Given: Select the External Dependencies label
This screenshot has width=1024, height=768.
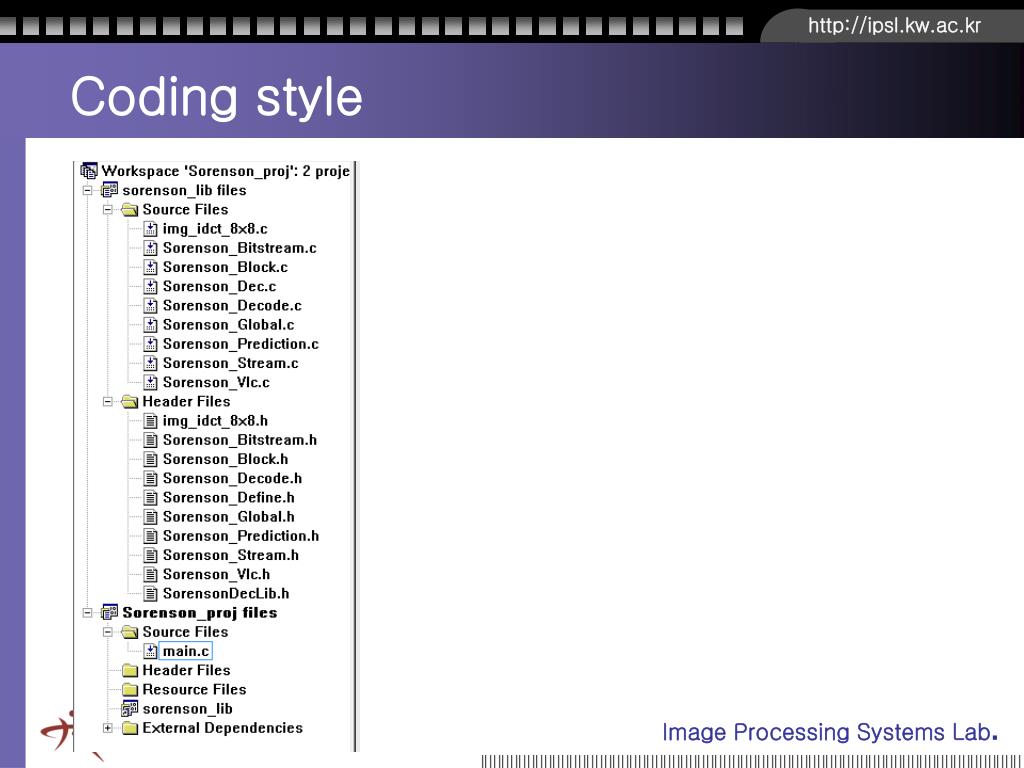Looking at the screenshot, I should click(x=223, y=728).
